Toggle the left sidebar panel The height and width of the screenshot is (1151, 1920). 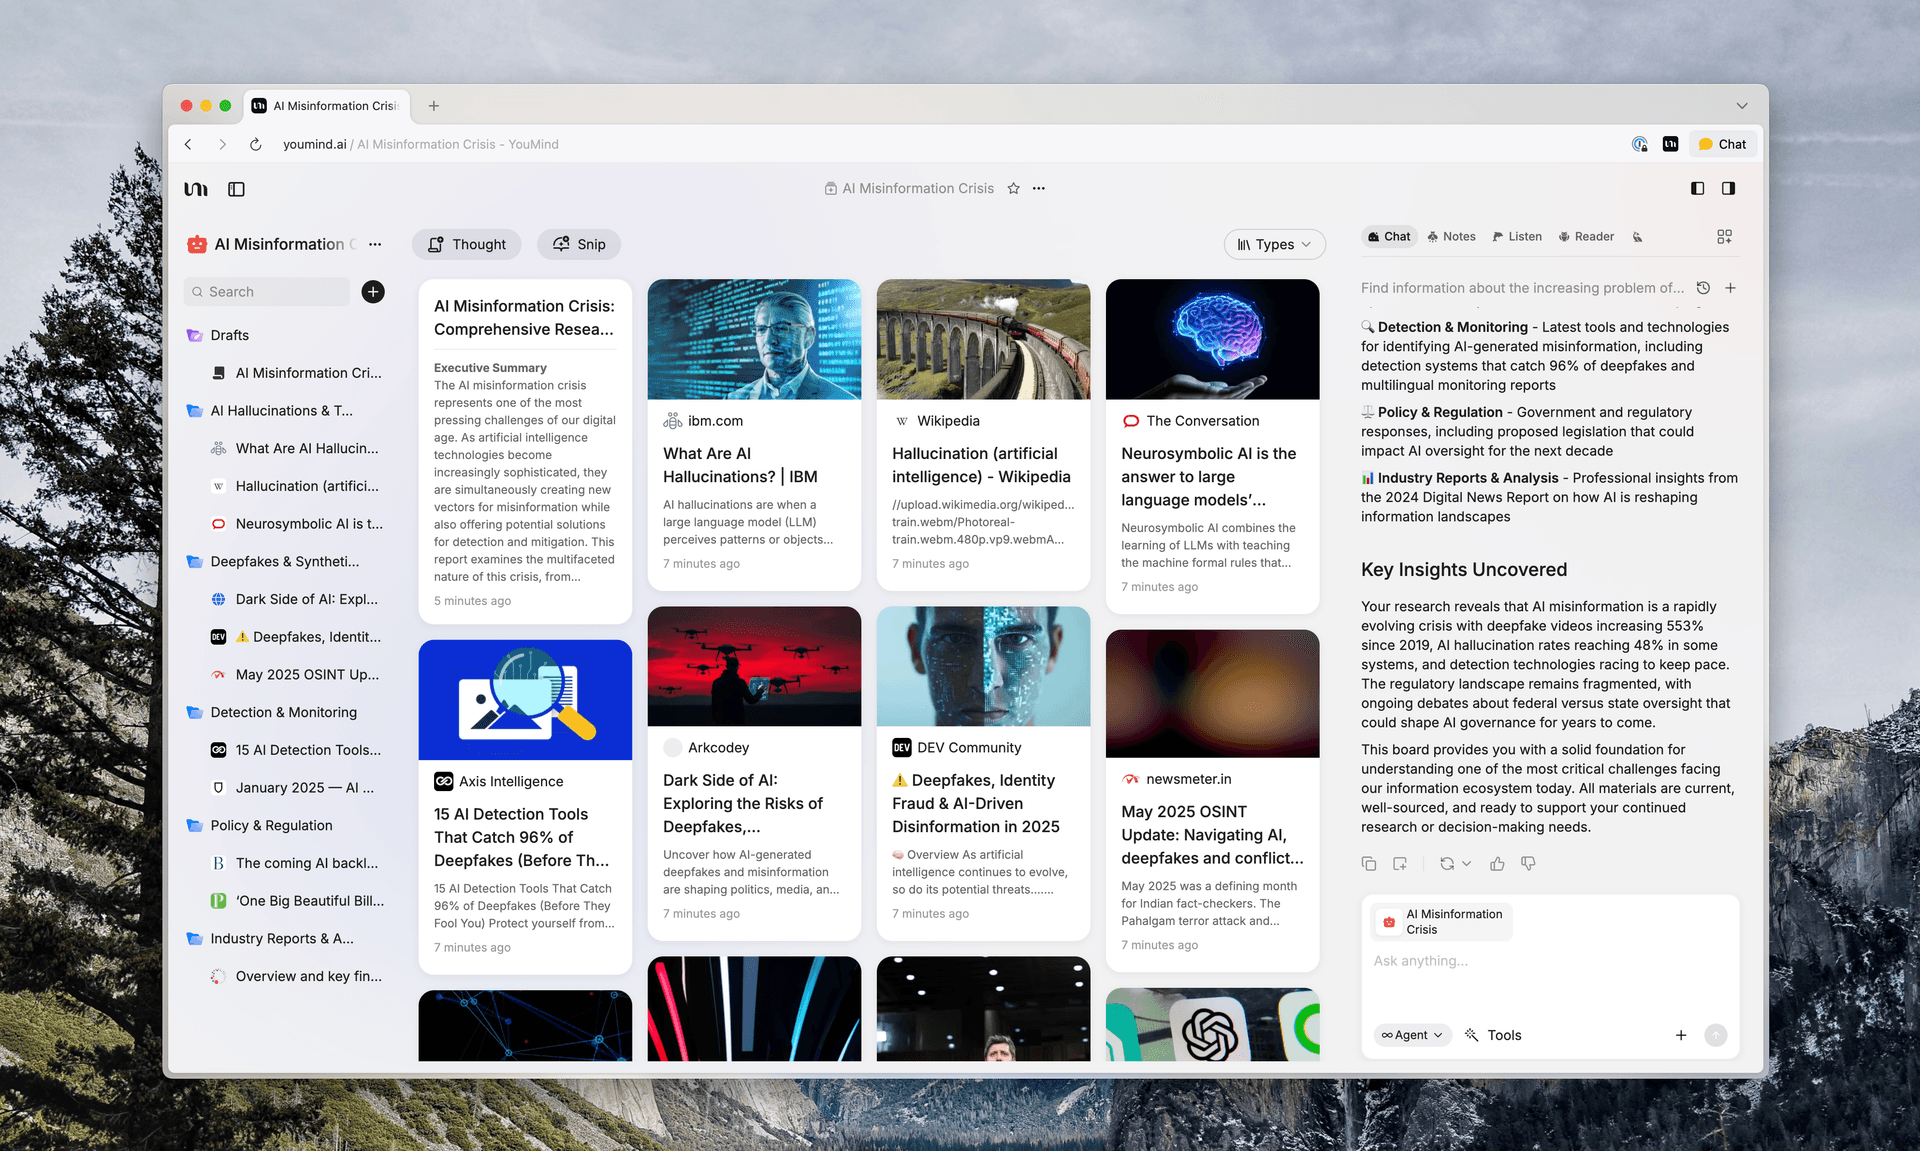tap(236, 189)
